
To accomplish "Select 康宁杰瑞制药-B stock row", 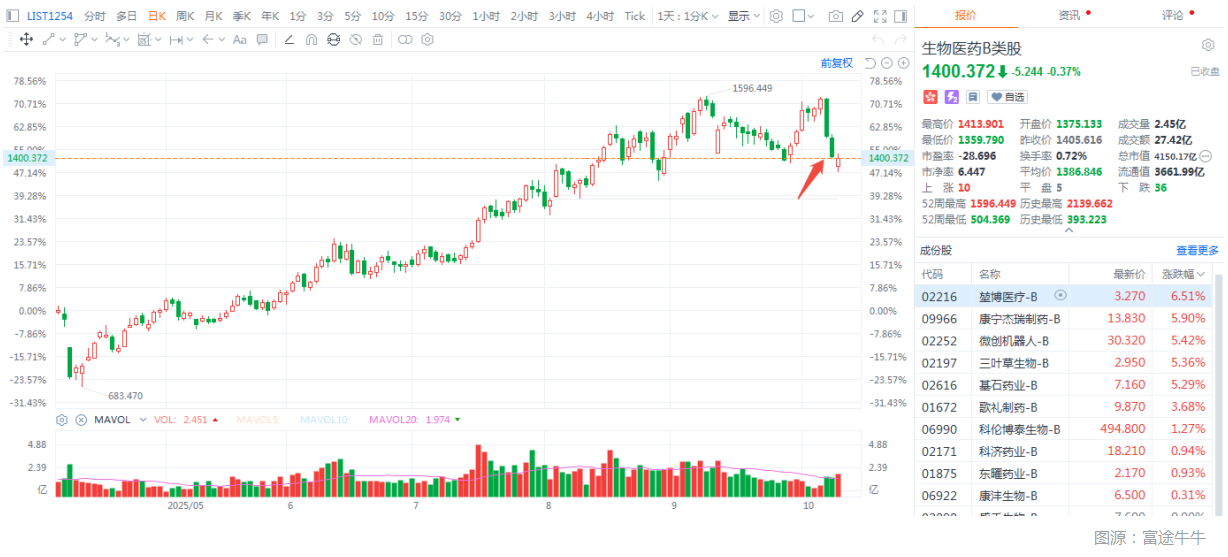I will 1019,318.
